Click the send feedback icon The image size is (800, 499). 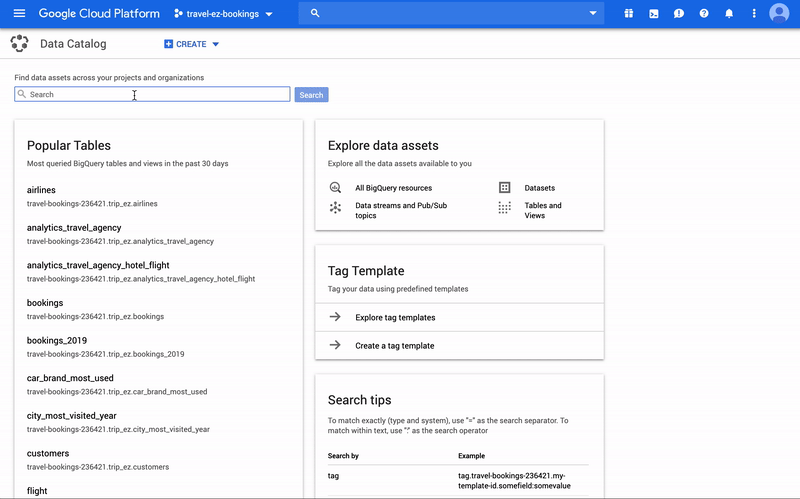point(679,14)
